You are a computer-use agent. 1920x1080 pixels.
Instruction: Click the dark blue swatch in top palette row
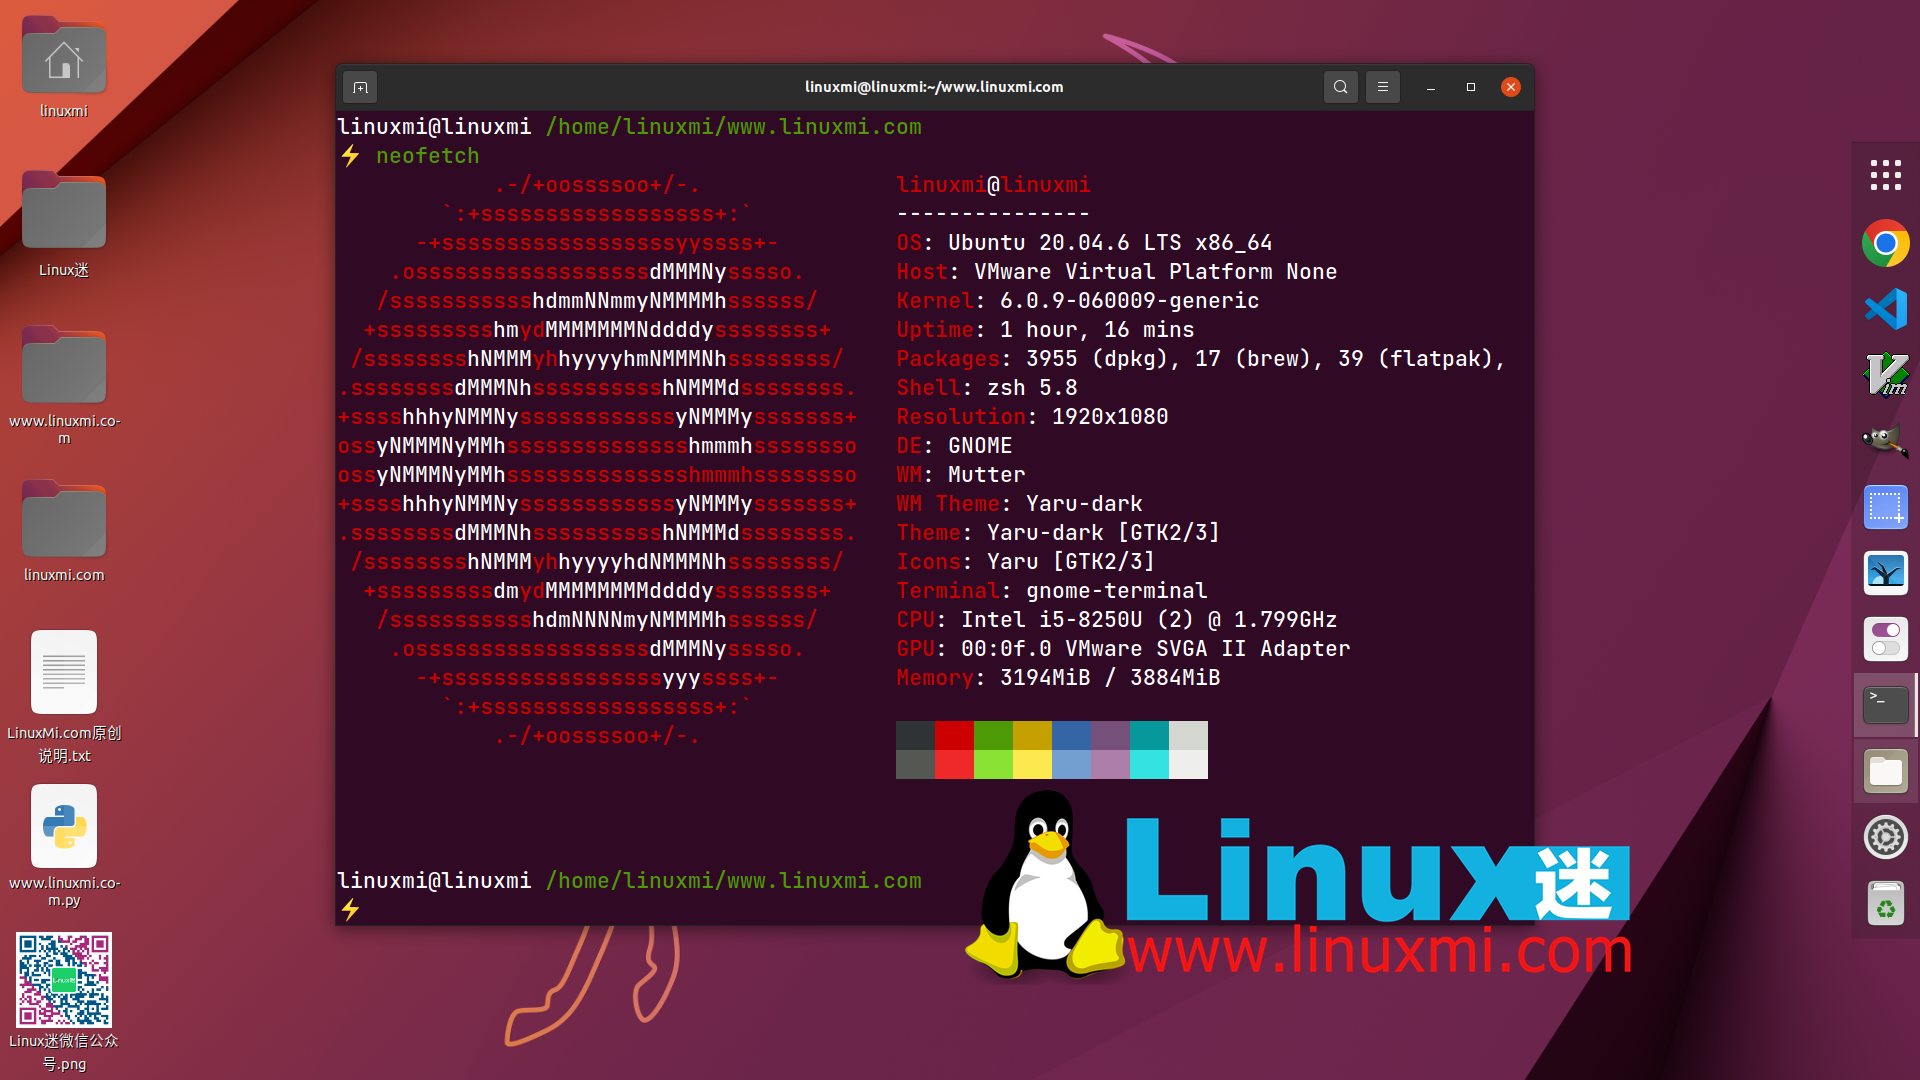[x=1071, y=735]
